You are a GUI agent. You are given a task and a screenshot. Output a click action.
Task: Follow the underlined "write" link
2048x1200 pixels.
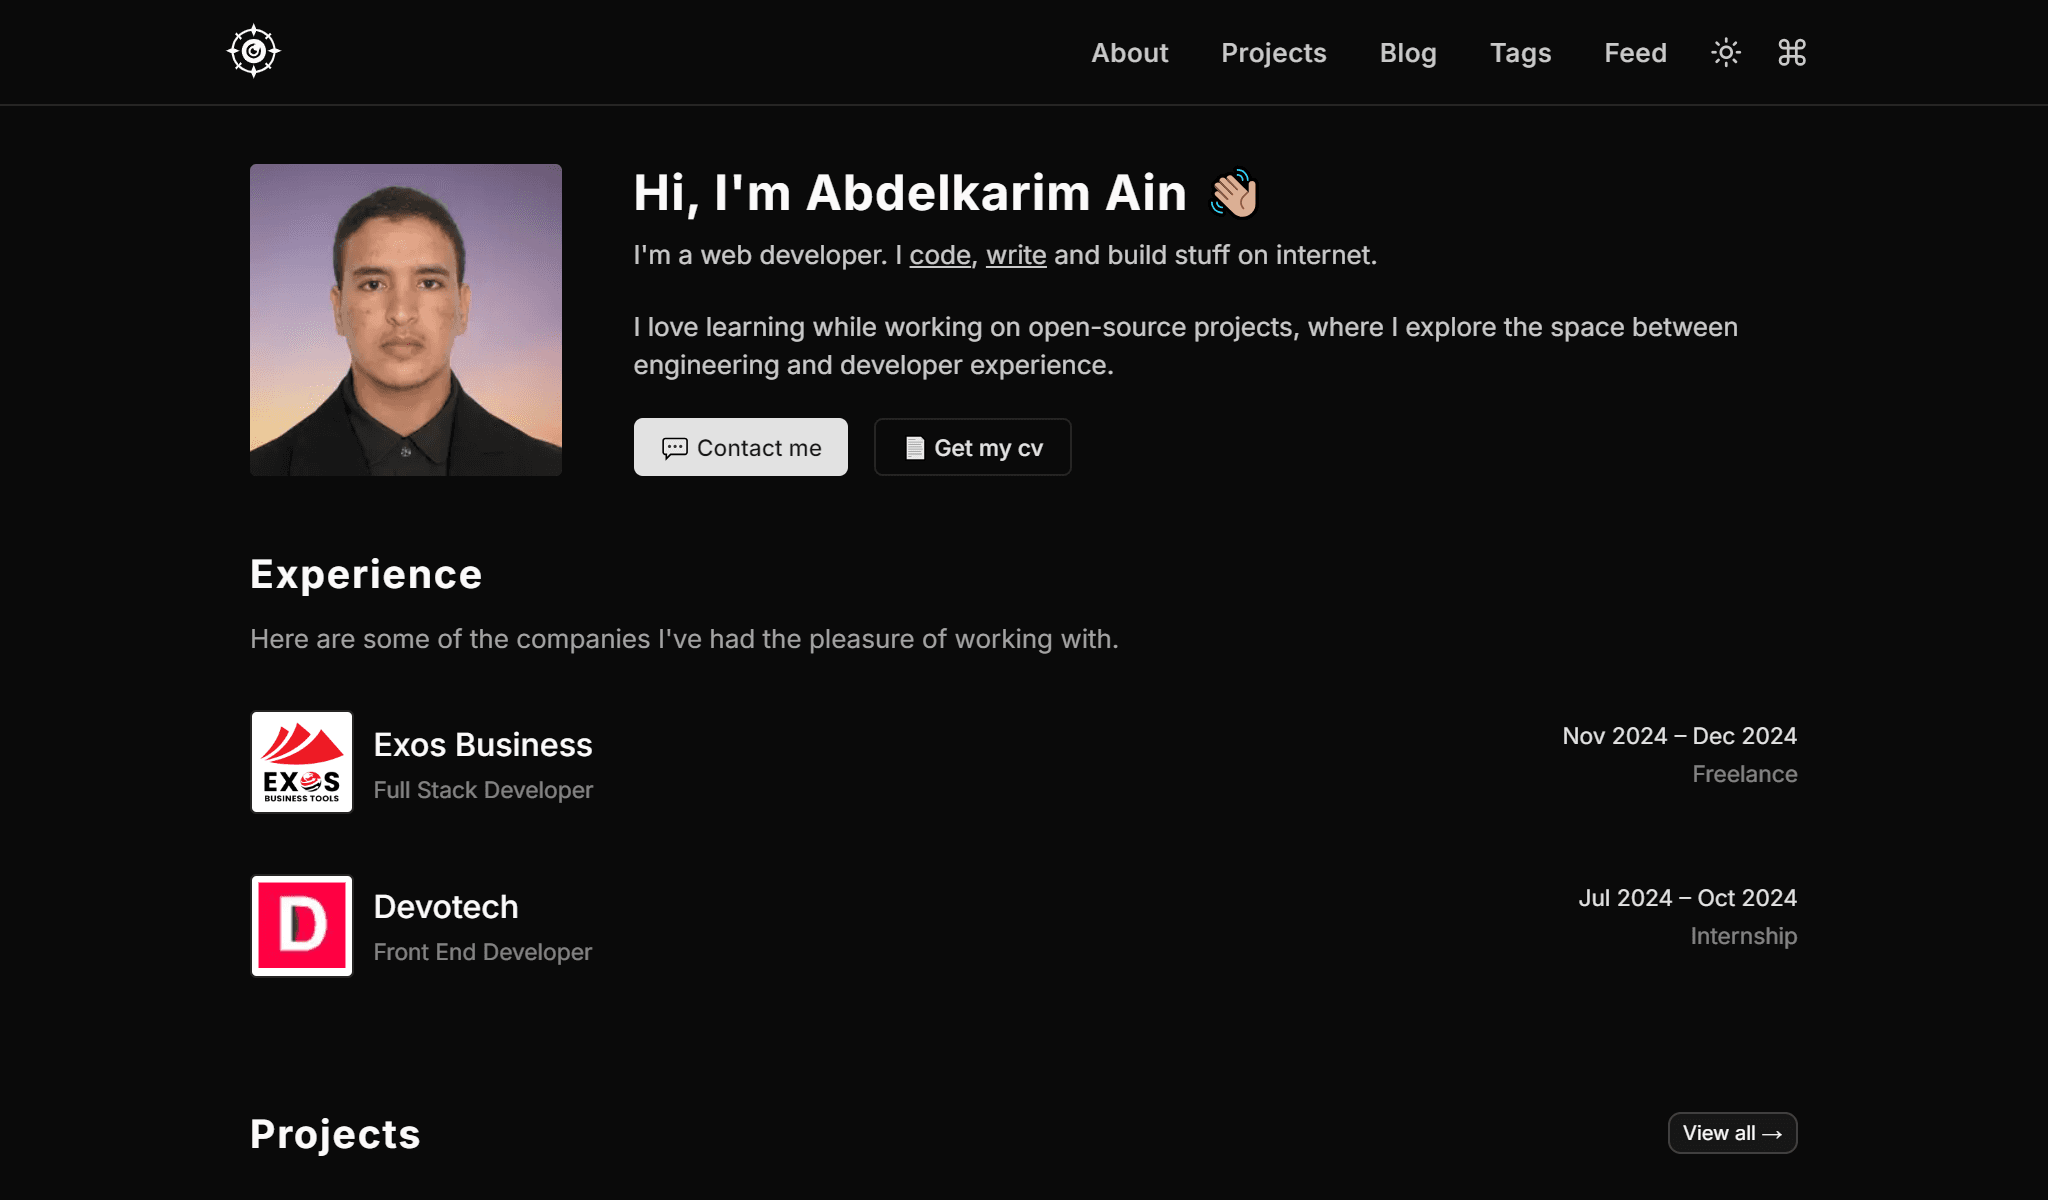click(1015, 255)
